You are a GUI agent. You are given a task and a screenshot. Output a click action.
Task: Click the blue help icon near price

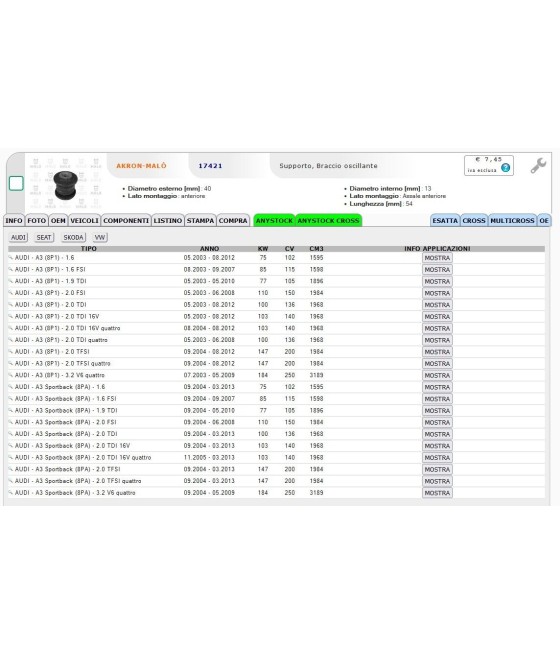click(505, 168)
